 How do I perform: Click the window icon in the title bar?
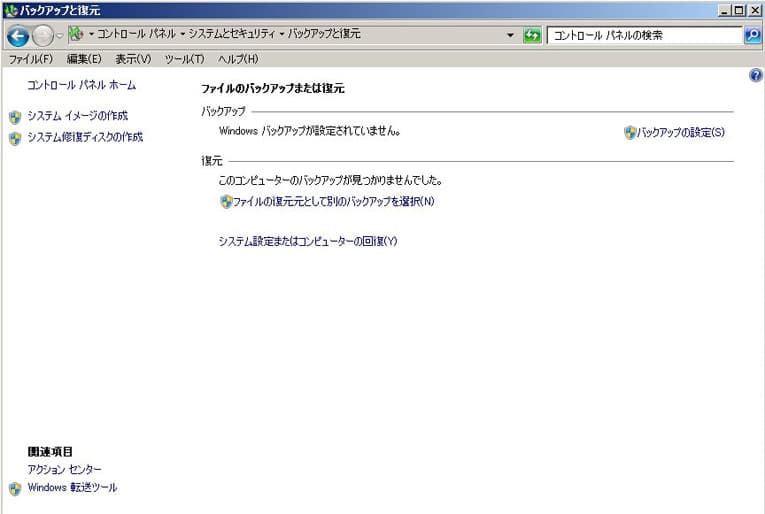pos(10,9)
